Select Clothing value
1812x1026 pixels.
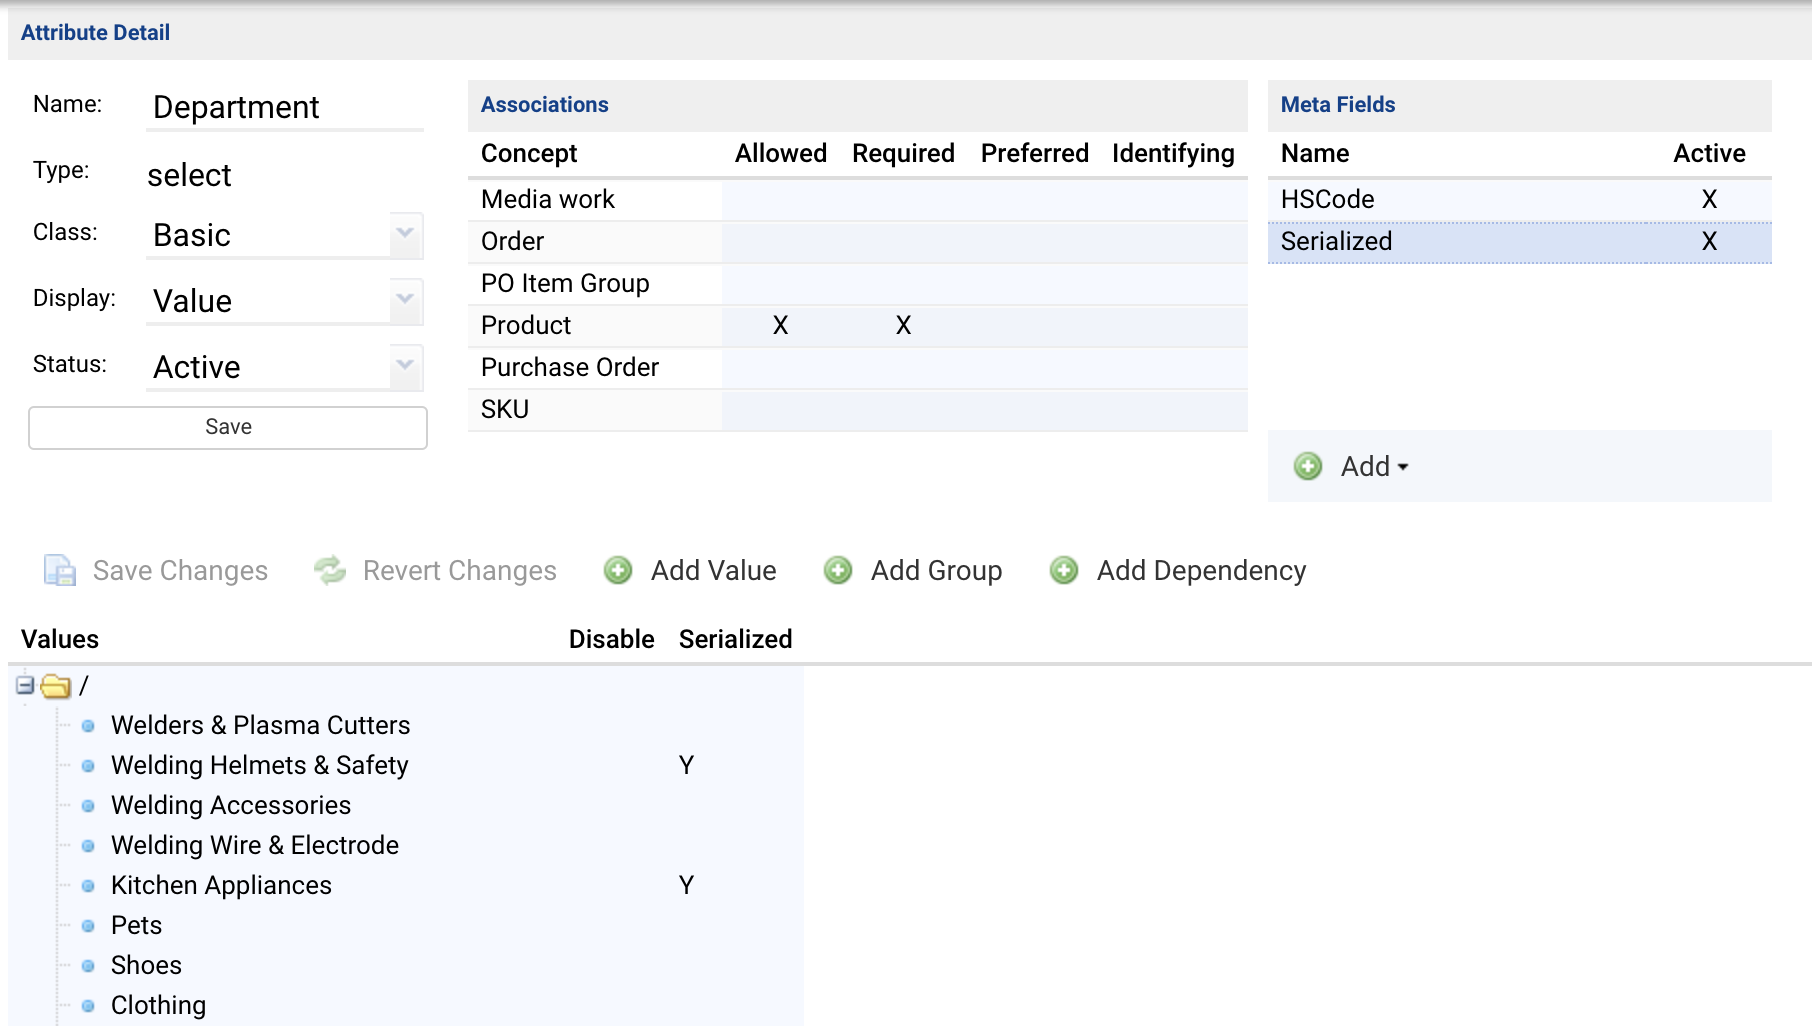coord(158,1005)
